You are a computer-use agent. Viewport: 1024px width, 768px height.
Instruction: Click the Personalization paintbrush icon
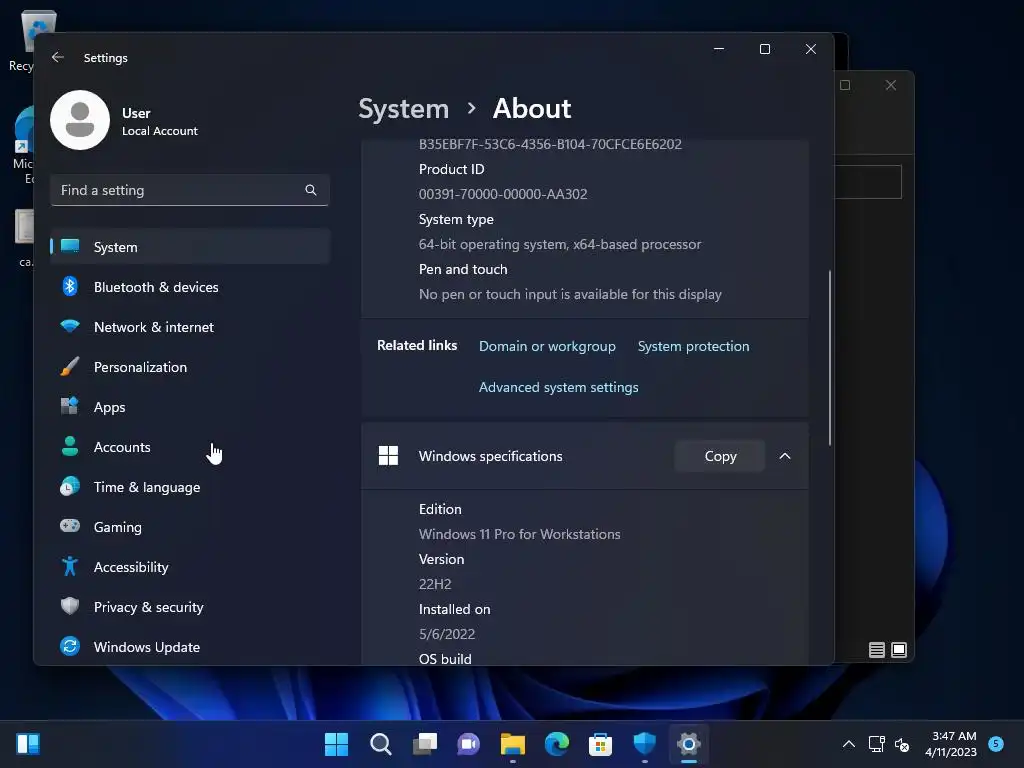(x=70, y=366)
